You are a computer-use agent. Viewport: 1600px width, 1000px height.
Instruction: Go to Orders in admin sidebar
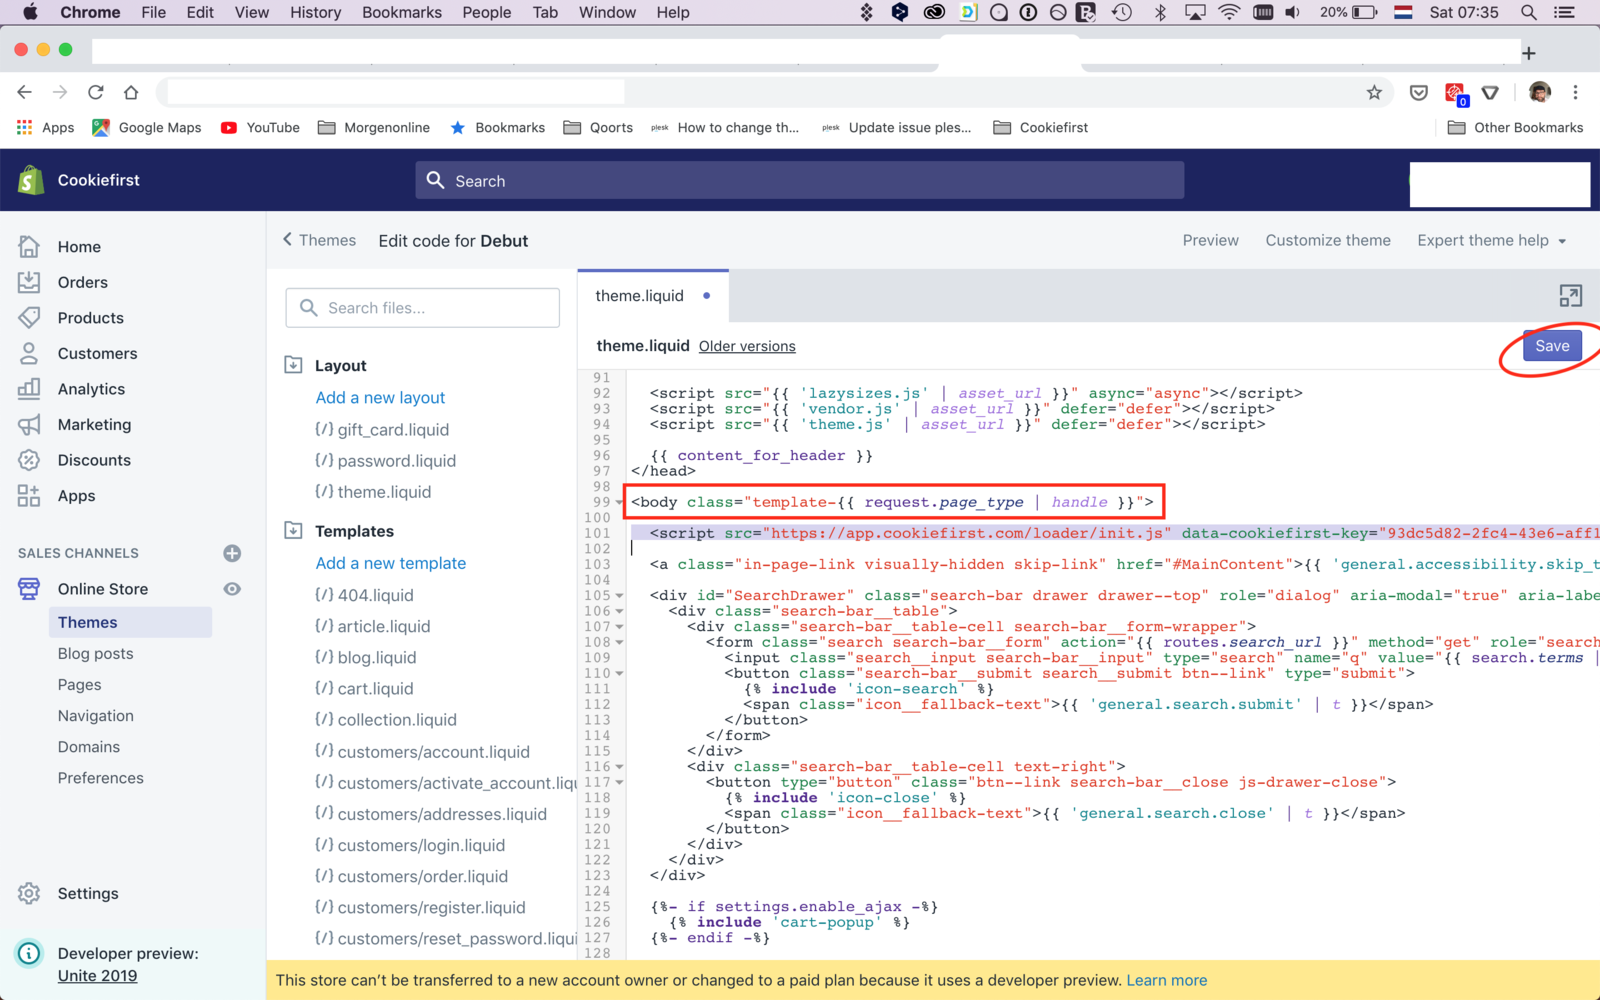(82, 282)
